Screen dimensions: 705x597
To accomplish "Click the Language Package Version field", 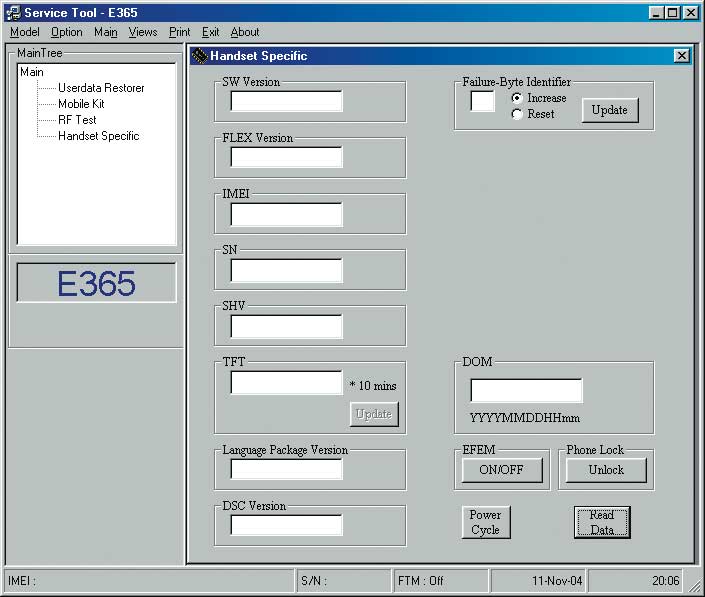I will tap(286, 469).
